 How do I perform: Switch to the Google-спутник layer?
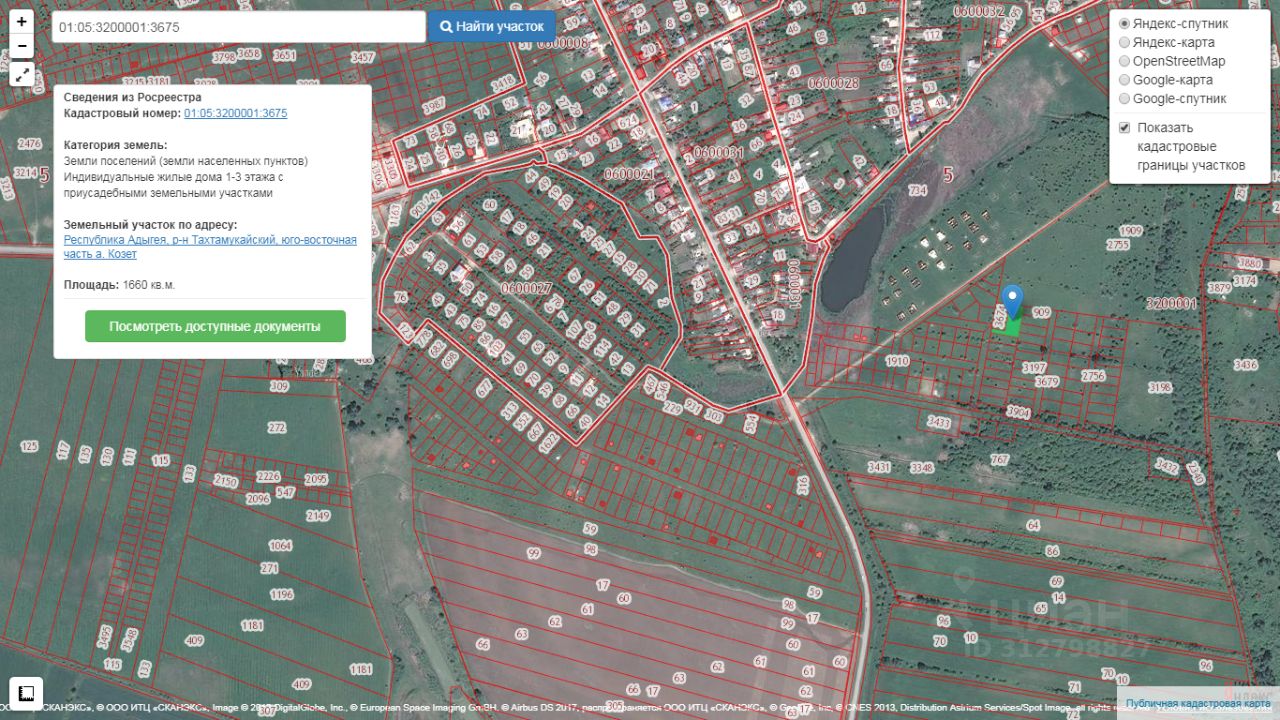[1125, 99]
